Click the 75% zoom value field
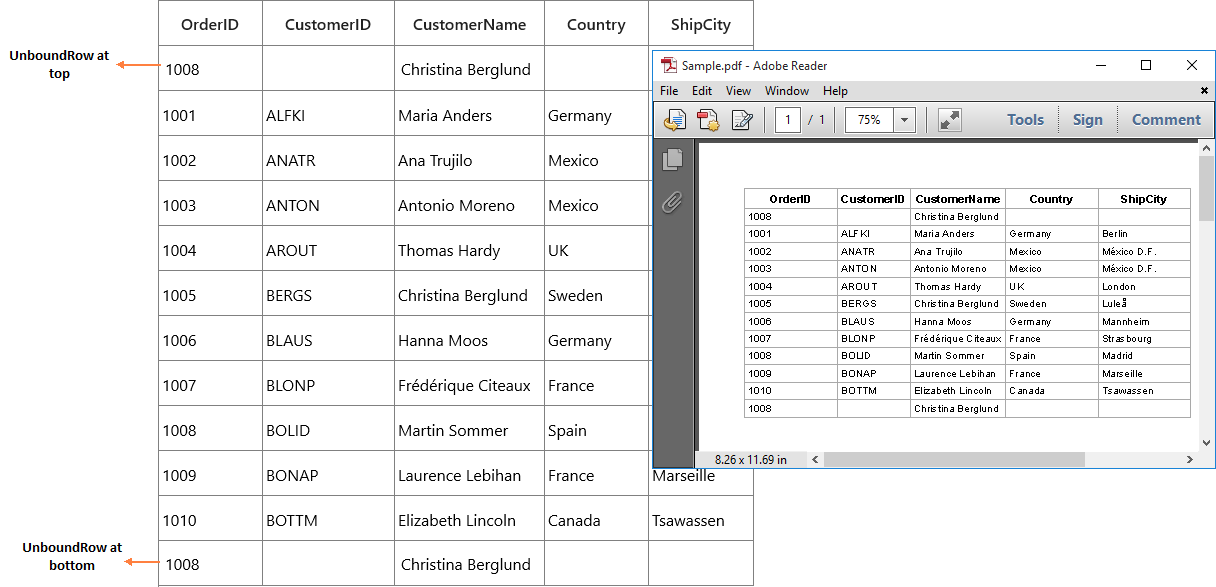1216x587 pixels. [x=870, y=120]
